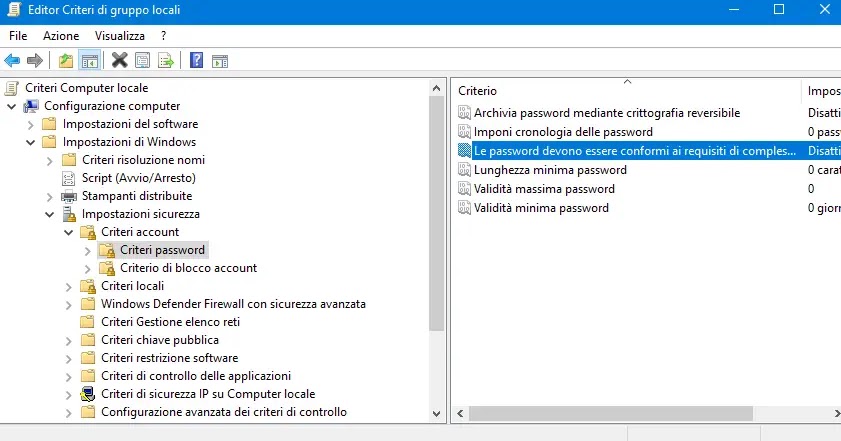Click the blue Help question mark icon
Image resolution: width=841 pixels, height=441 pixels.
[196, 60]
